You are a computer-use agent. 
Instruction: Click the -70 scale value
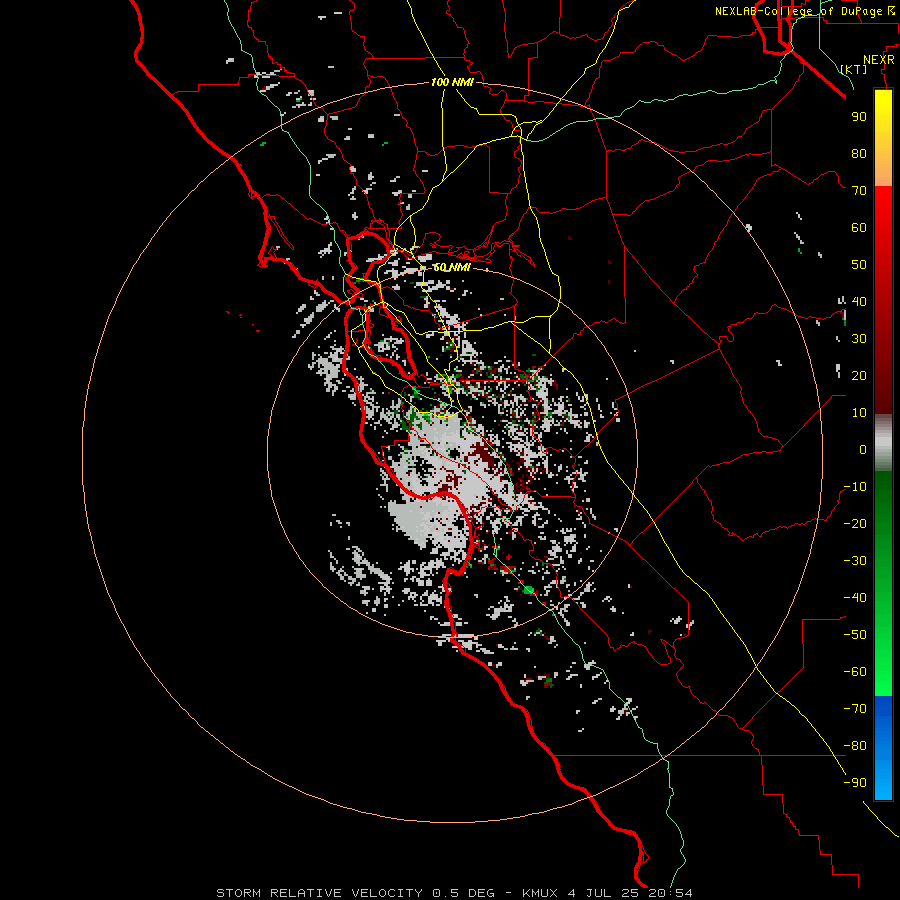point(855,709)
